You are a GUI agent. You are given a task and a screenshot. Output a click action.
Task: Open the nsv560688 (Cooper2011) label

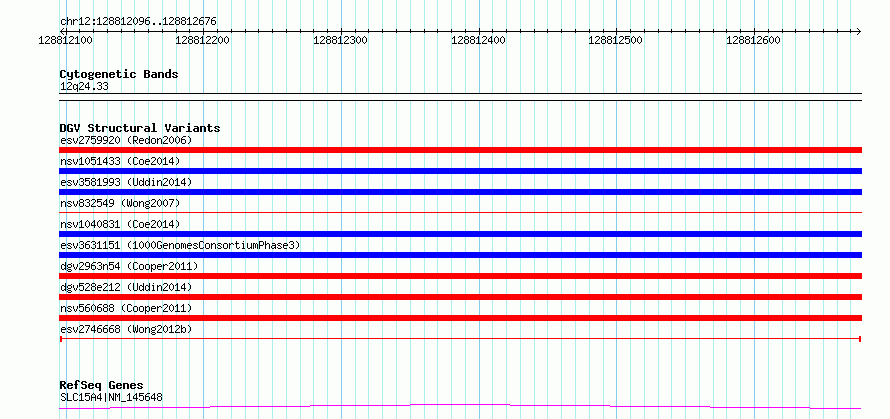[126, 308]
